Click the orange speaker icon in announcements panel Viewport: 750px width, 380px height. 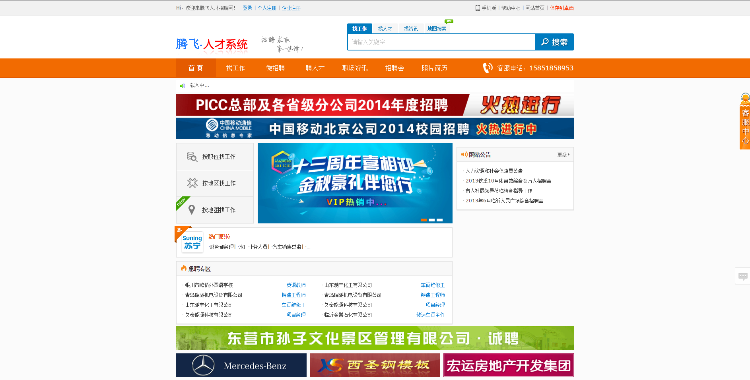tap(463, 155)
